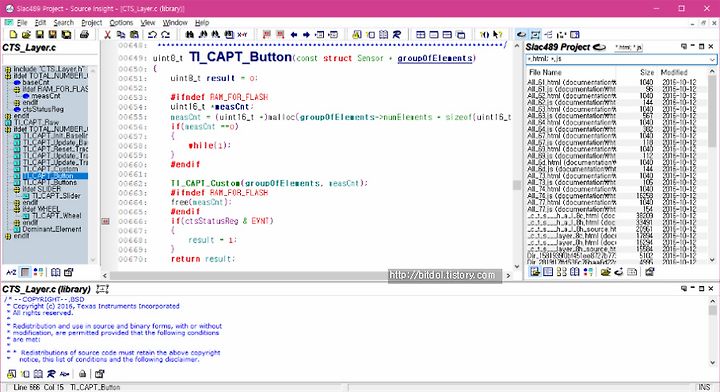Open the View menu
This screenshot has width=720, height=392.
147,22
